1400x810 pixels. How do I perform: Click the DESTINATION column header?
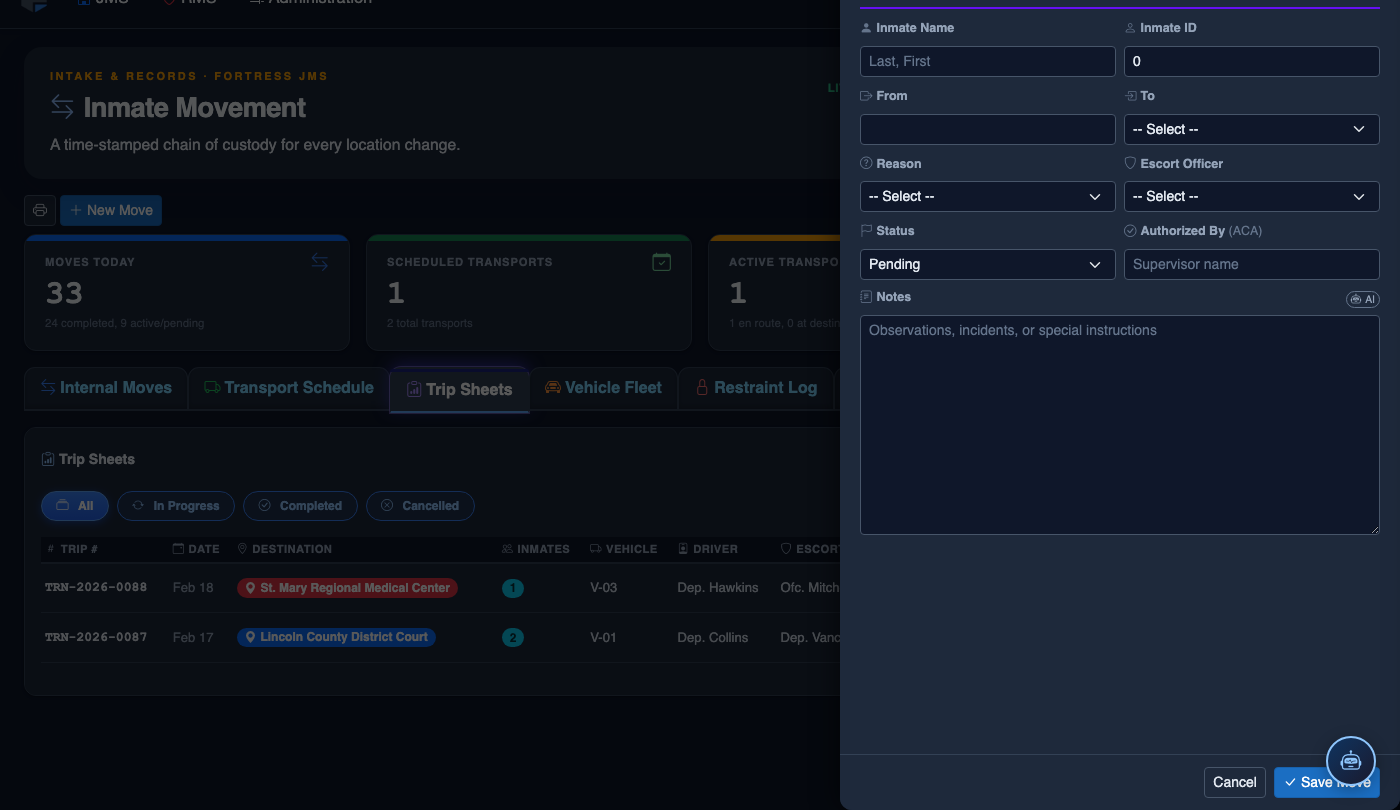(x=285, y=549)
